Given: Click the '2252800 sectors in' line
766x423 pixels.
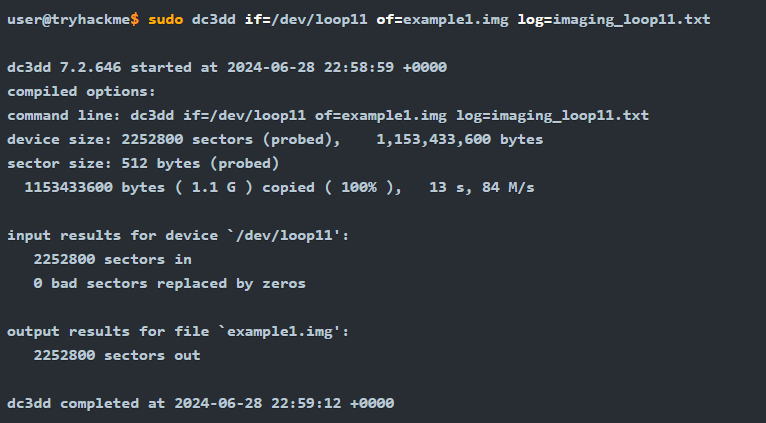Looking at the screenshot, I should [x=113, y=259].
